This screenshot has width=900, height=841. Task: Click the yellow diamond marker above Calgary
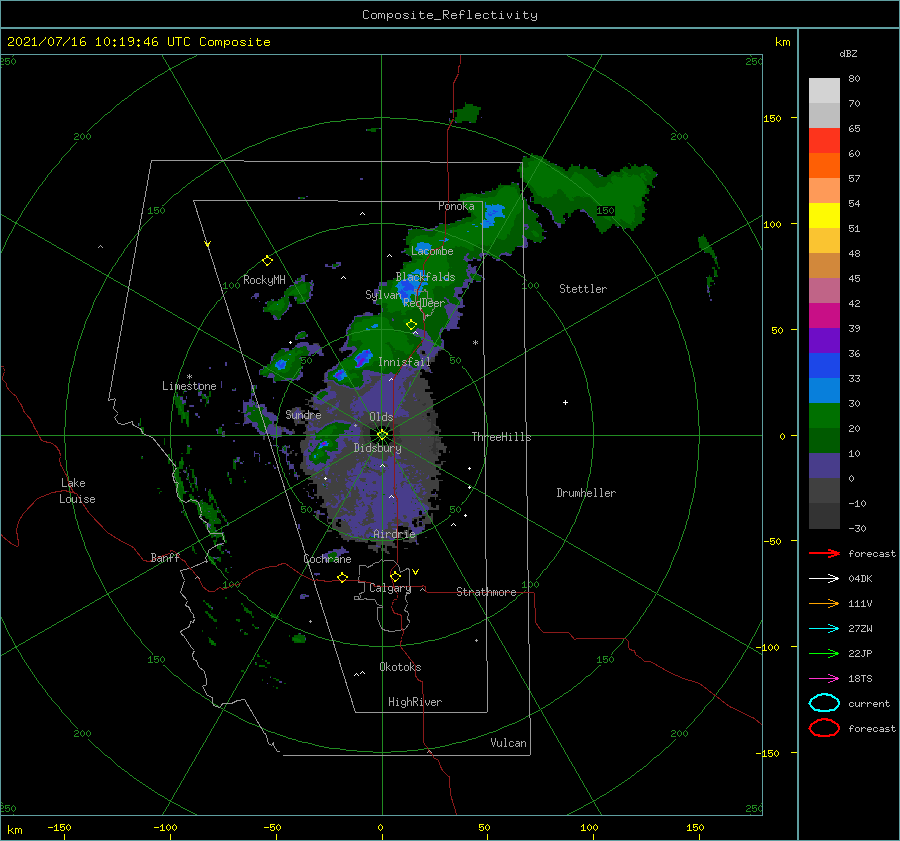click(x=395, y=576)
